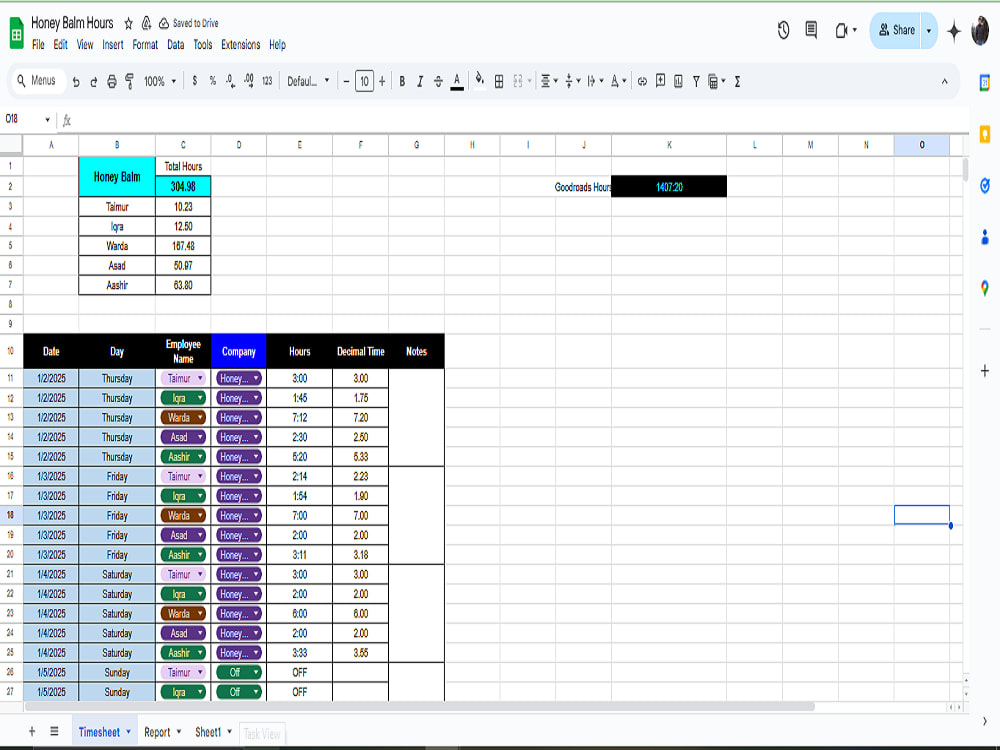
Task: Insert a link
Action: tap(642, 81)
